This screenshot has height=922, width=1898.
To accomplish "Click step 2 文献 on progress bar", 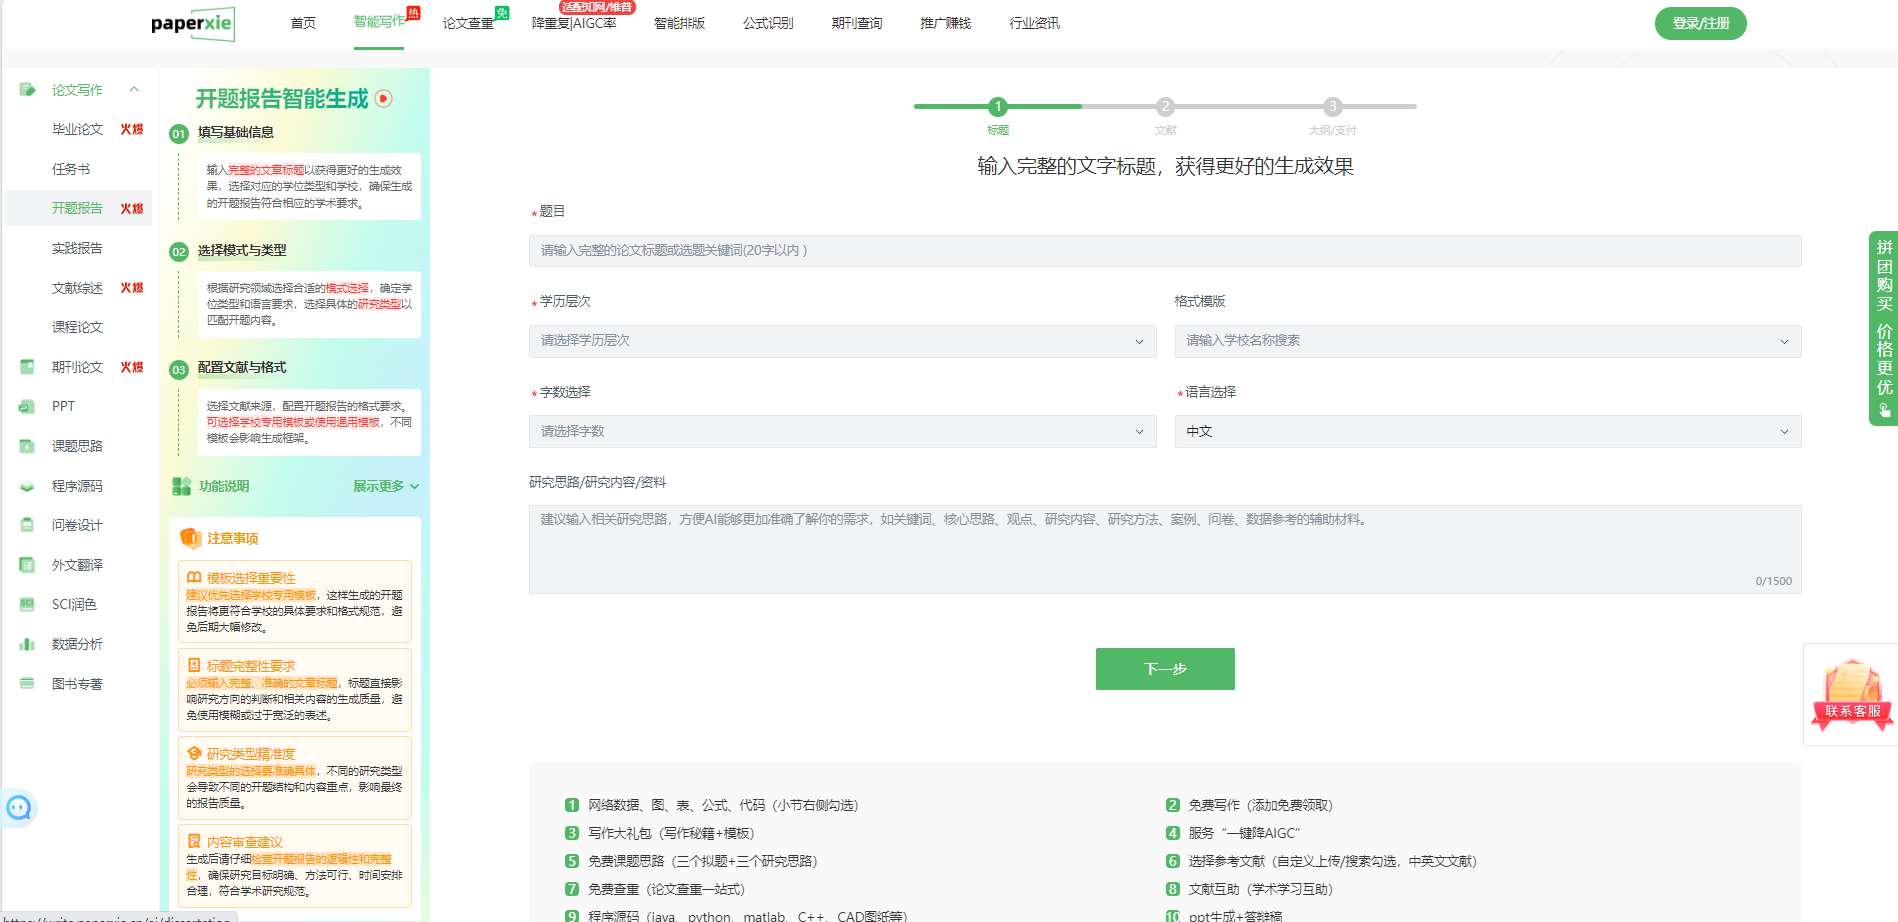I will click(x=1165, y=107).
